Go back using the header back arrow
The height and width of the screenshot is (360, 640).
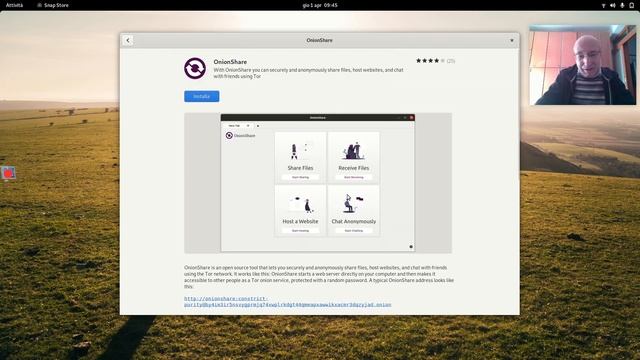pos(128,40)
